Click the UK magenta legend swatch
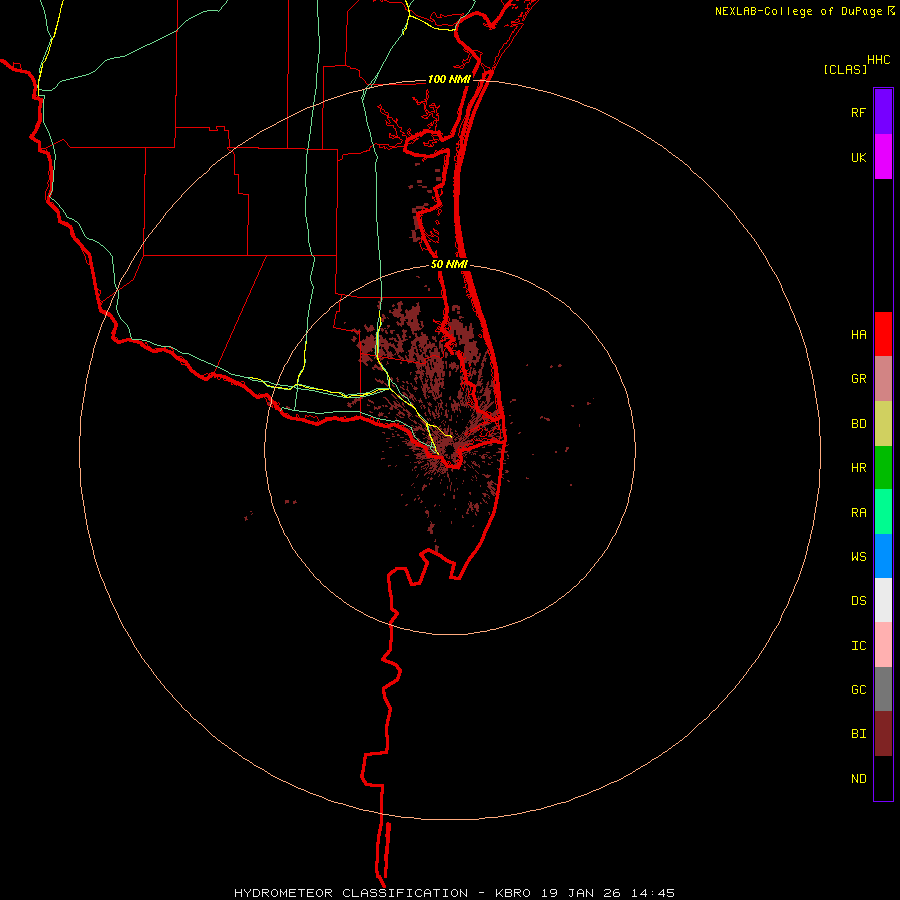Image resolution: width=900 pixels, height=900 pixels. 883,157
